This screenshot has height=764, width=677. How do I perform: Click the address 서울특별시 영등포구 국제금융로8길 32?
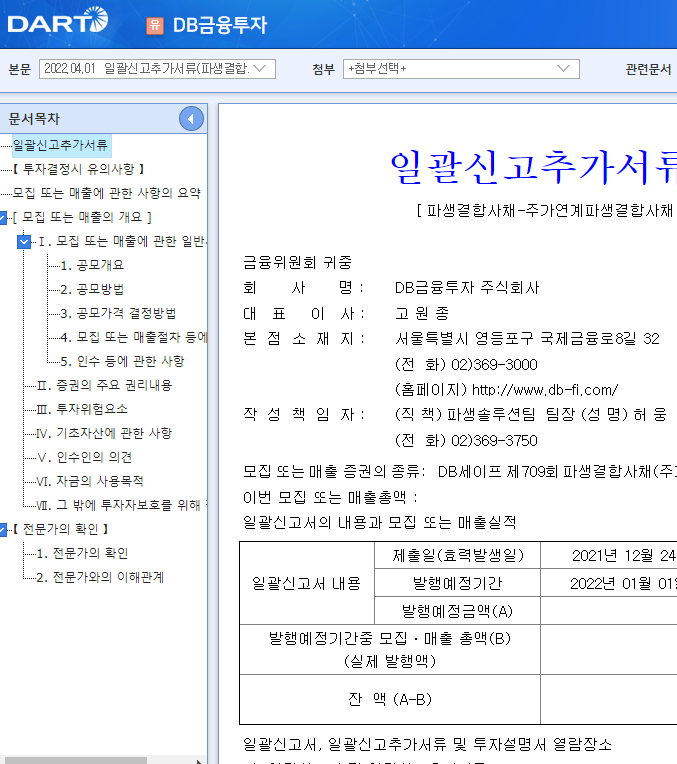(x=527, y=339)
